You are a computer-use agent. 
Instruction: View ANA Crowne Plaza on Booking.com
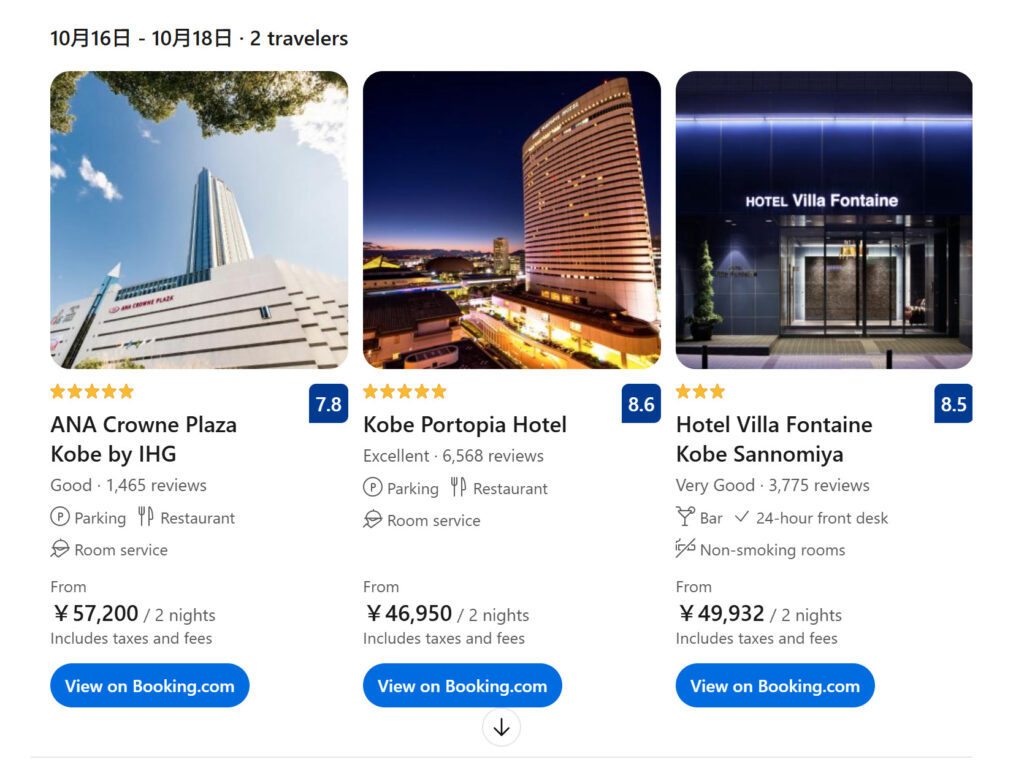point(149,686)
